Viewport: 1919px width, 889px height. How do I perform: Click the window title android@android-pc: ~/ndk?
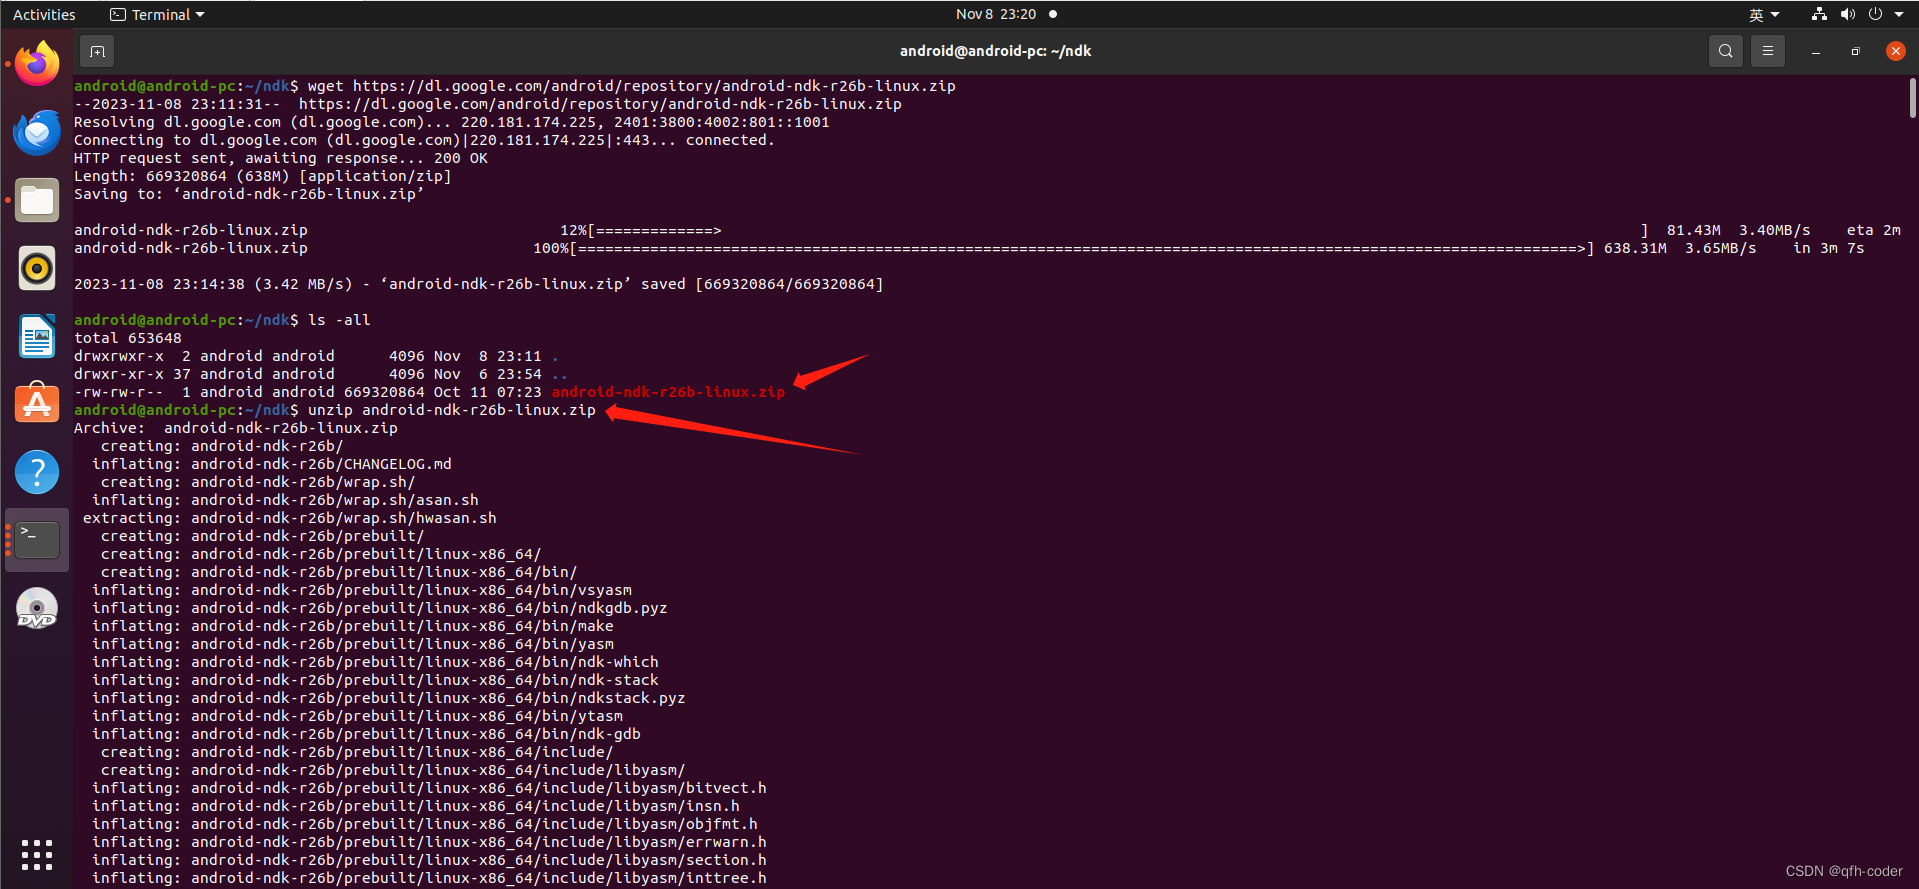tap(995, 51)
